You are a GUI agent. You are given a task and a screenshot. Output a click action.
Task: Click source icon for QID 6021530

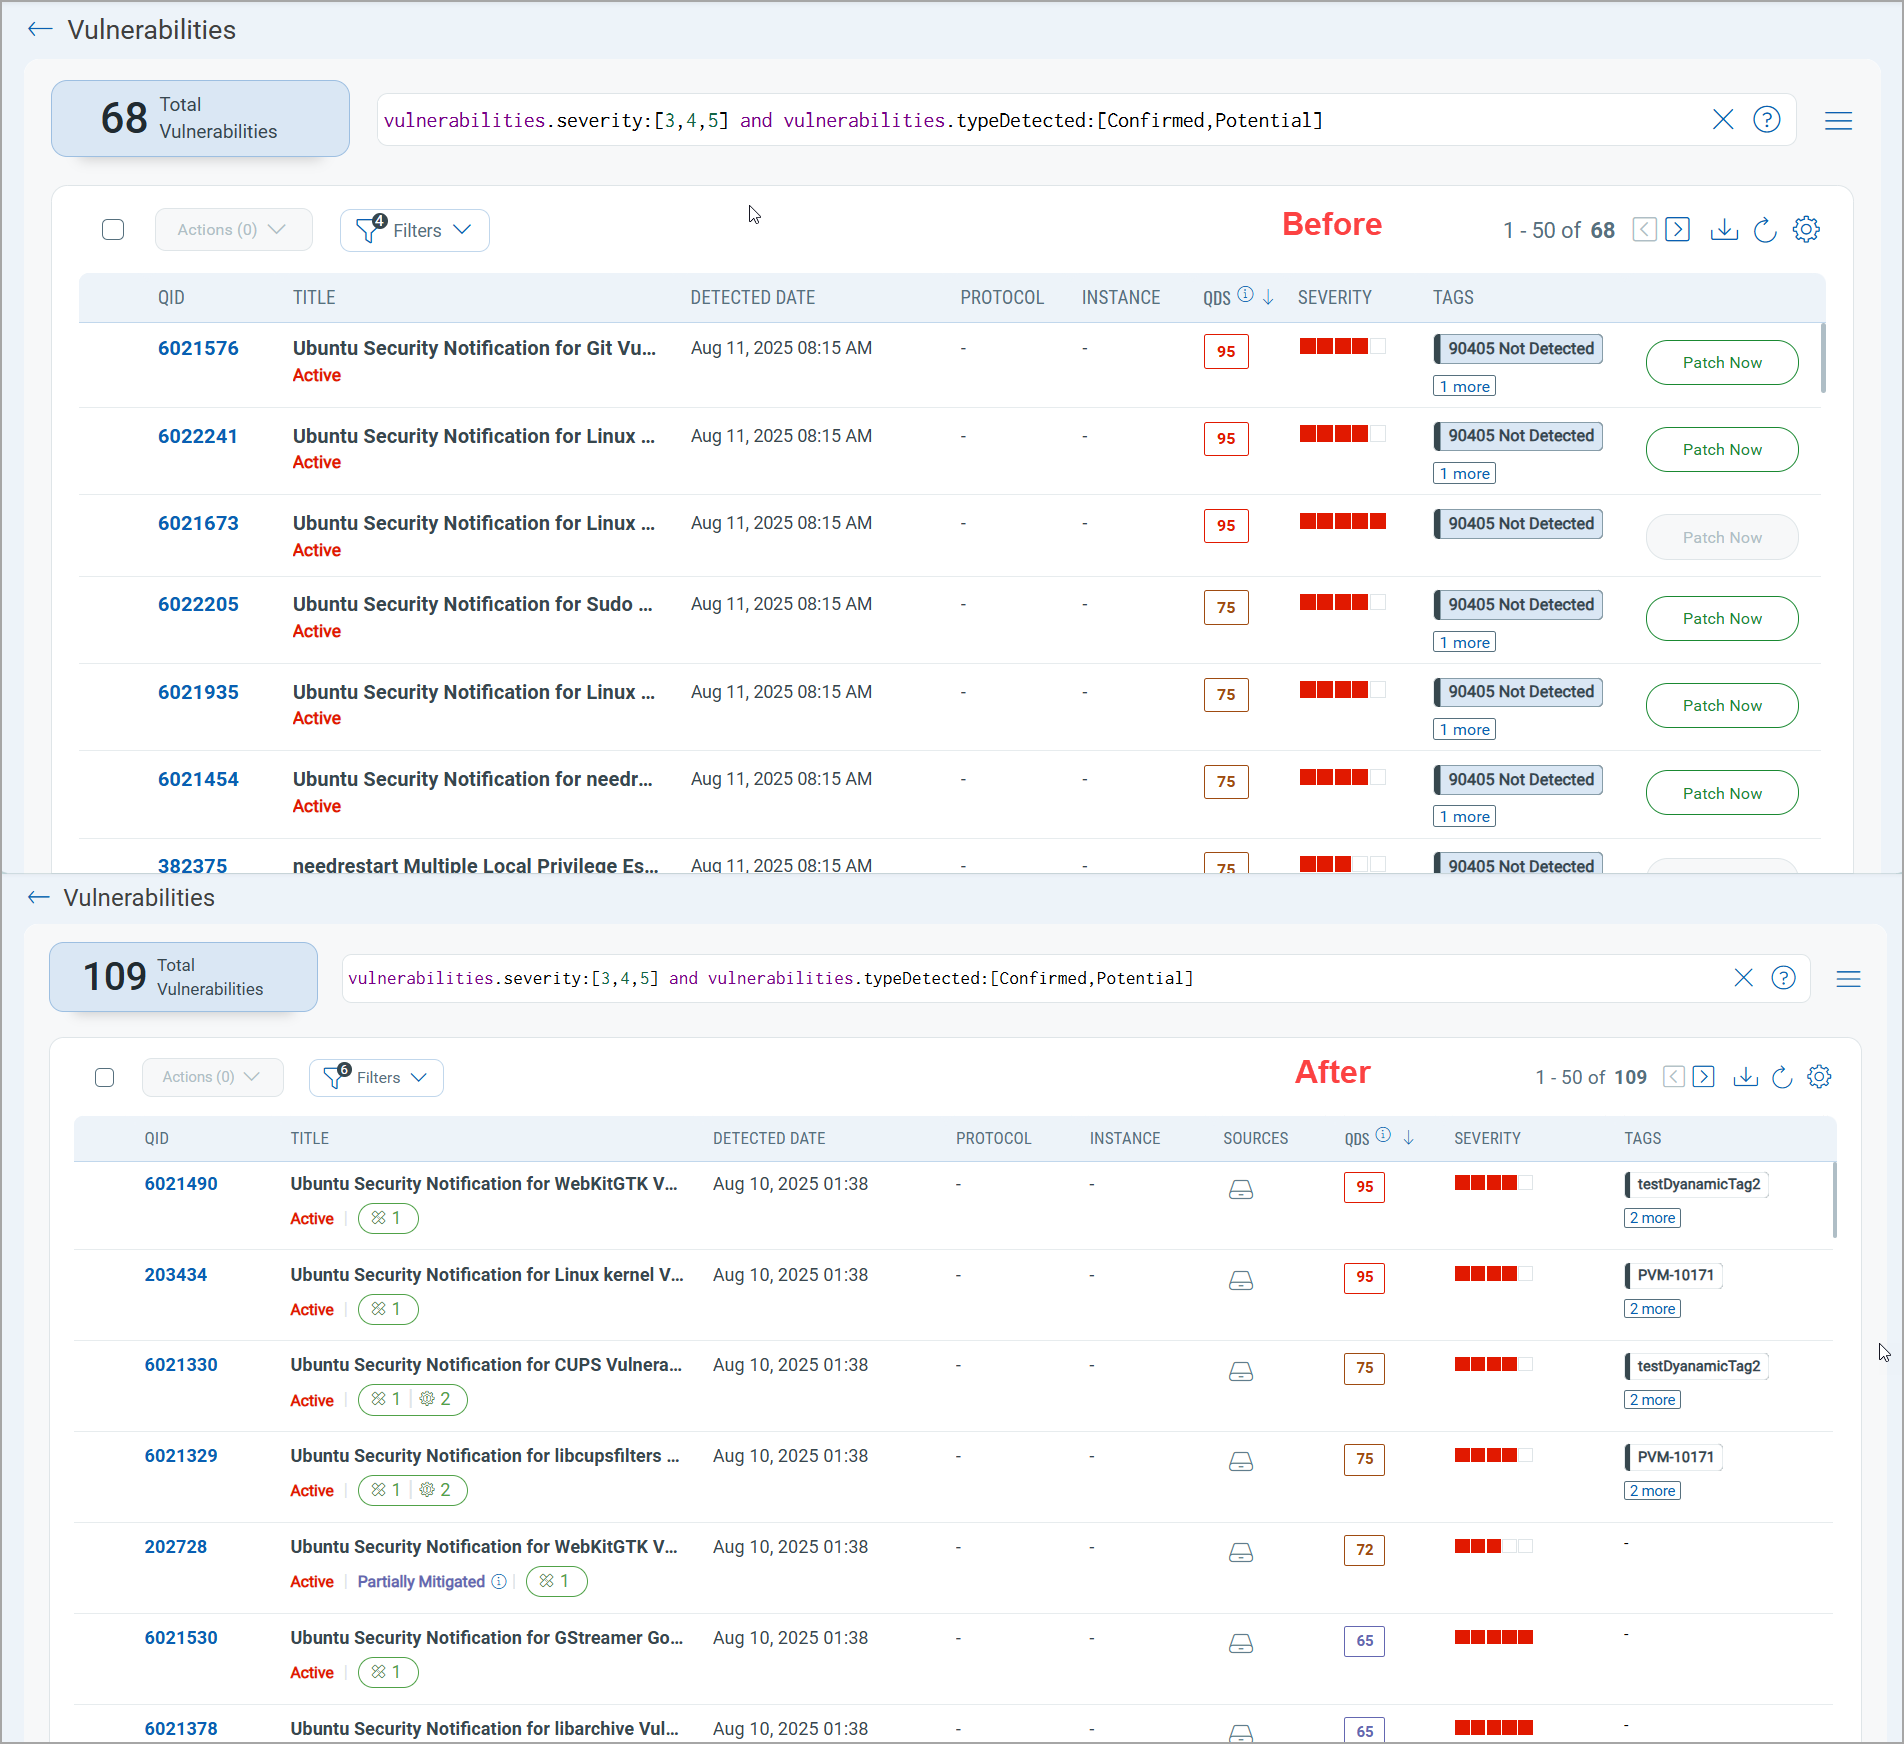[1241, 1643]
